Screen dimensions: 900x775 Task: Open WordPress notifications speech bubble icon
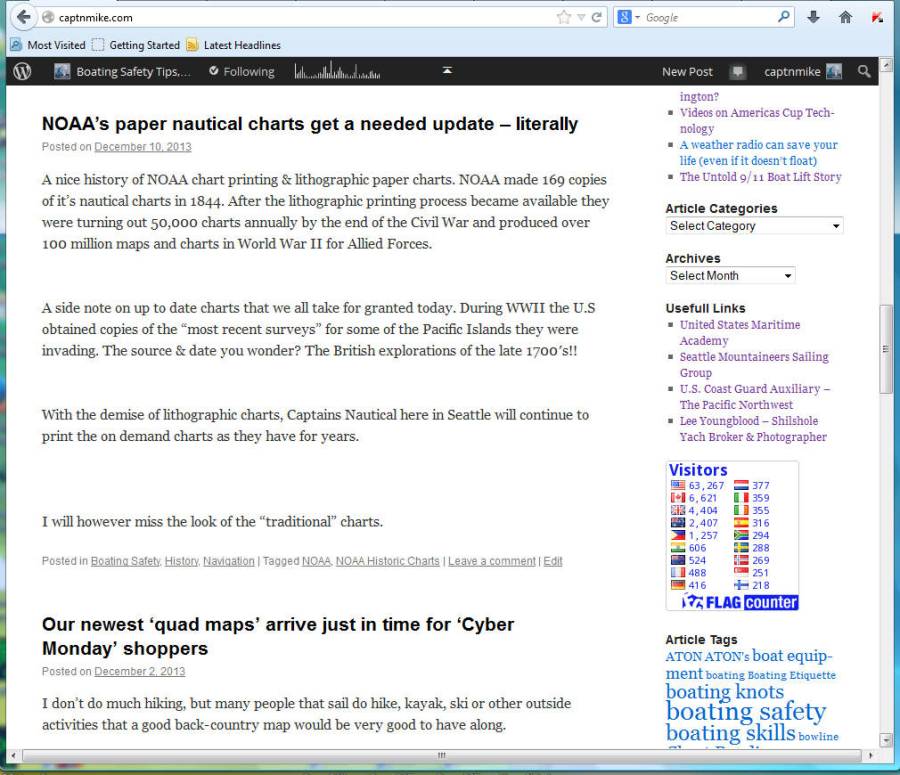738,71
